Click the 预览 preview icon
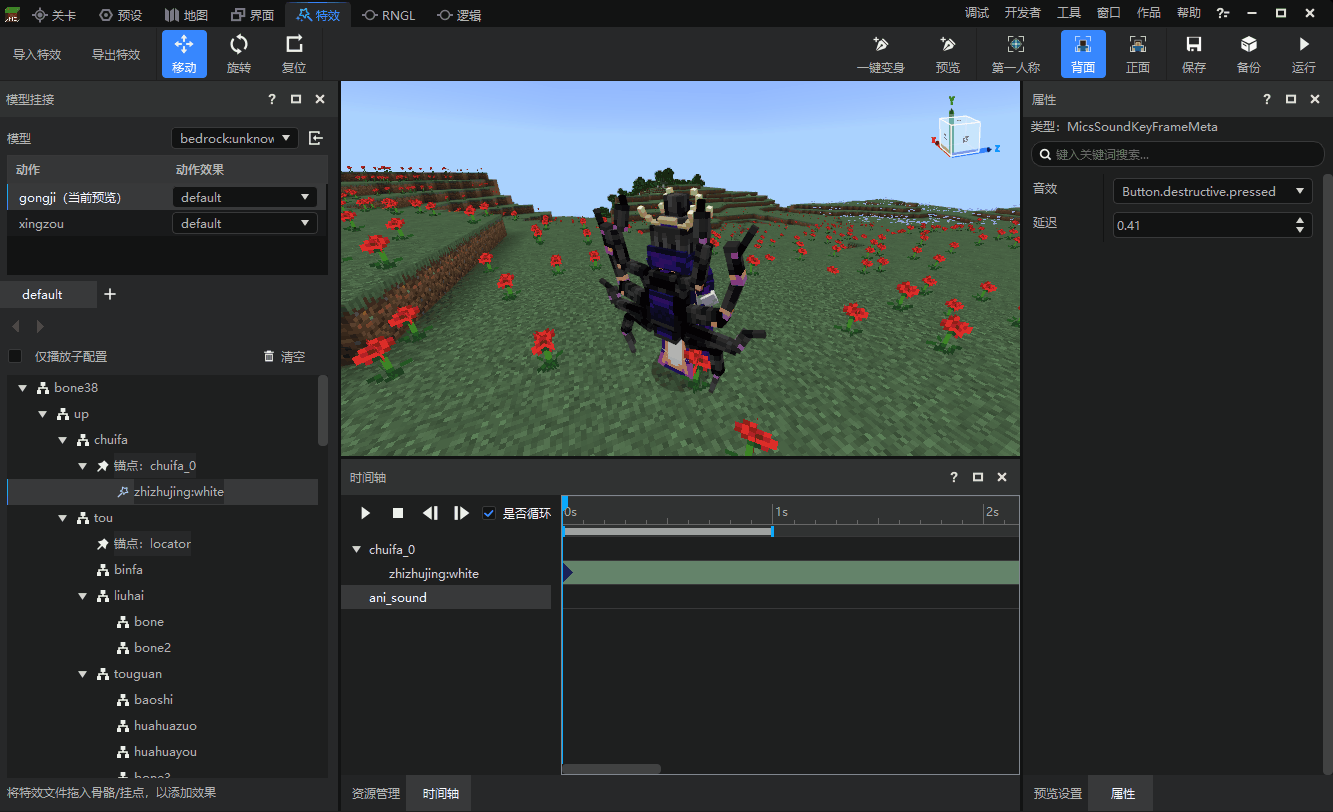 click(x=947, y=54)
